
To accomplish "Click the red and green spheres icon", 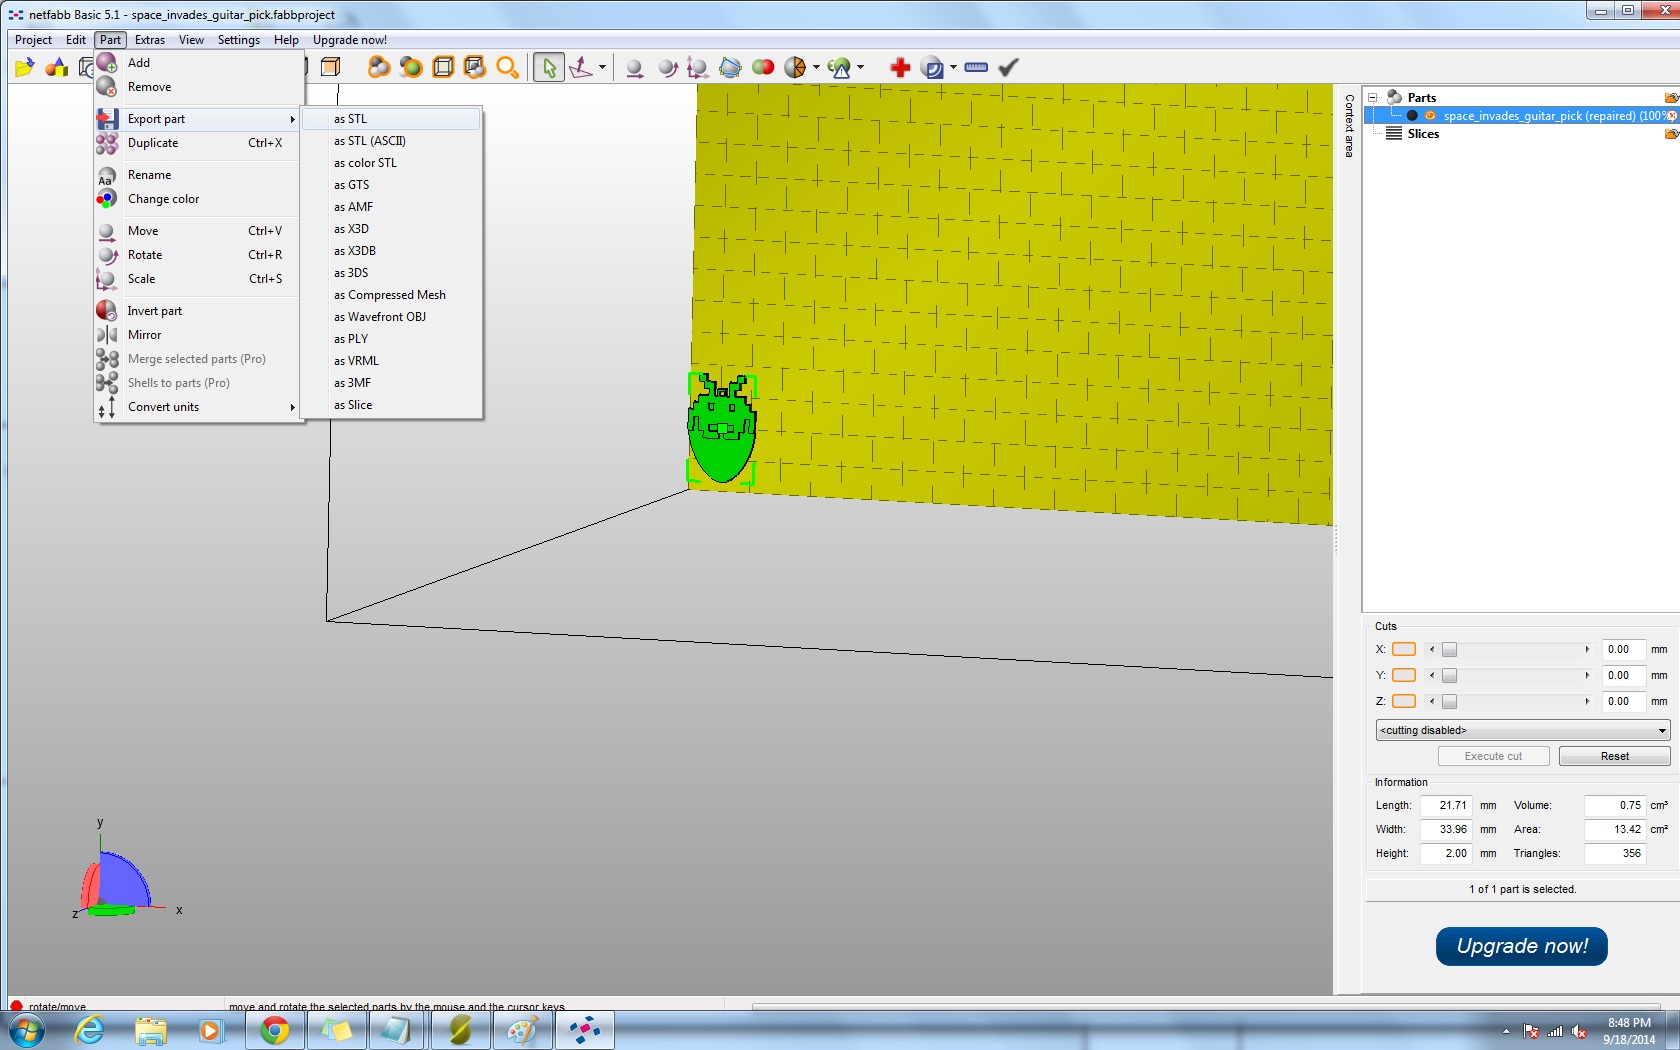I will click(x=763, y=67).
